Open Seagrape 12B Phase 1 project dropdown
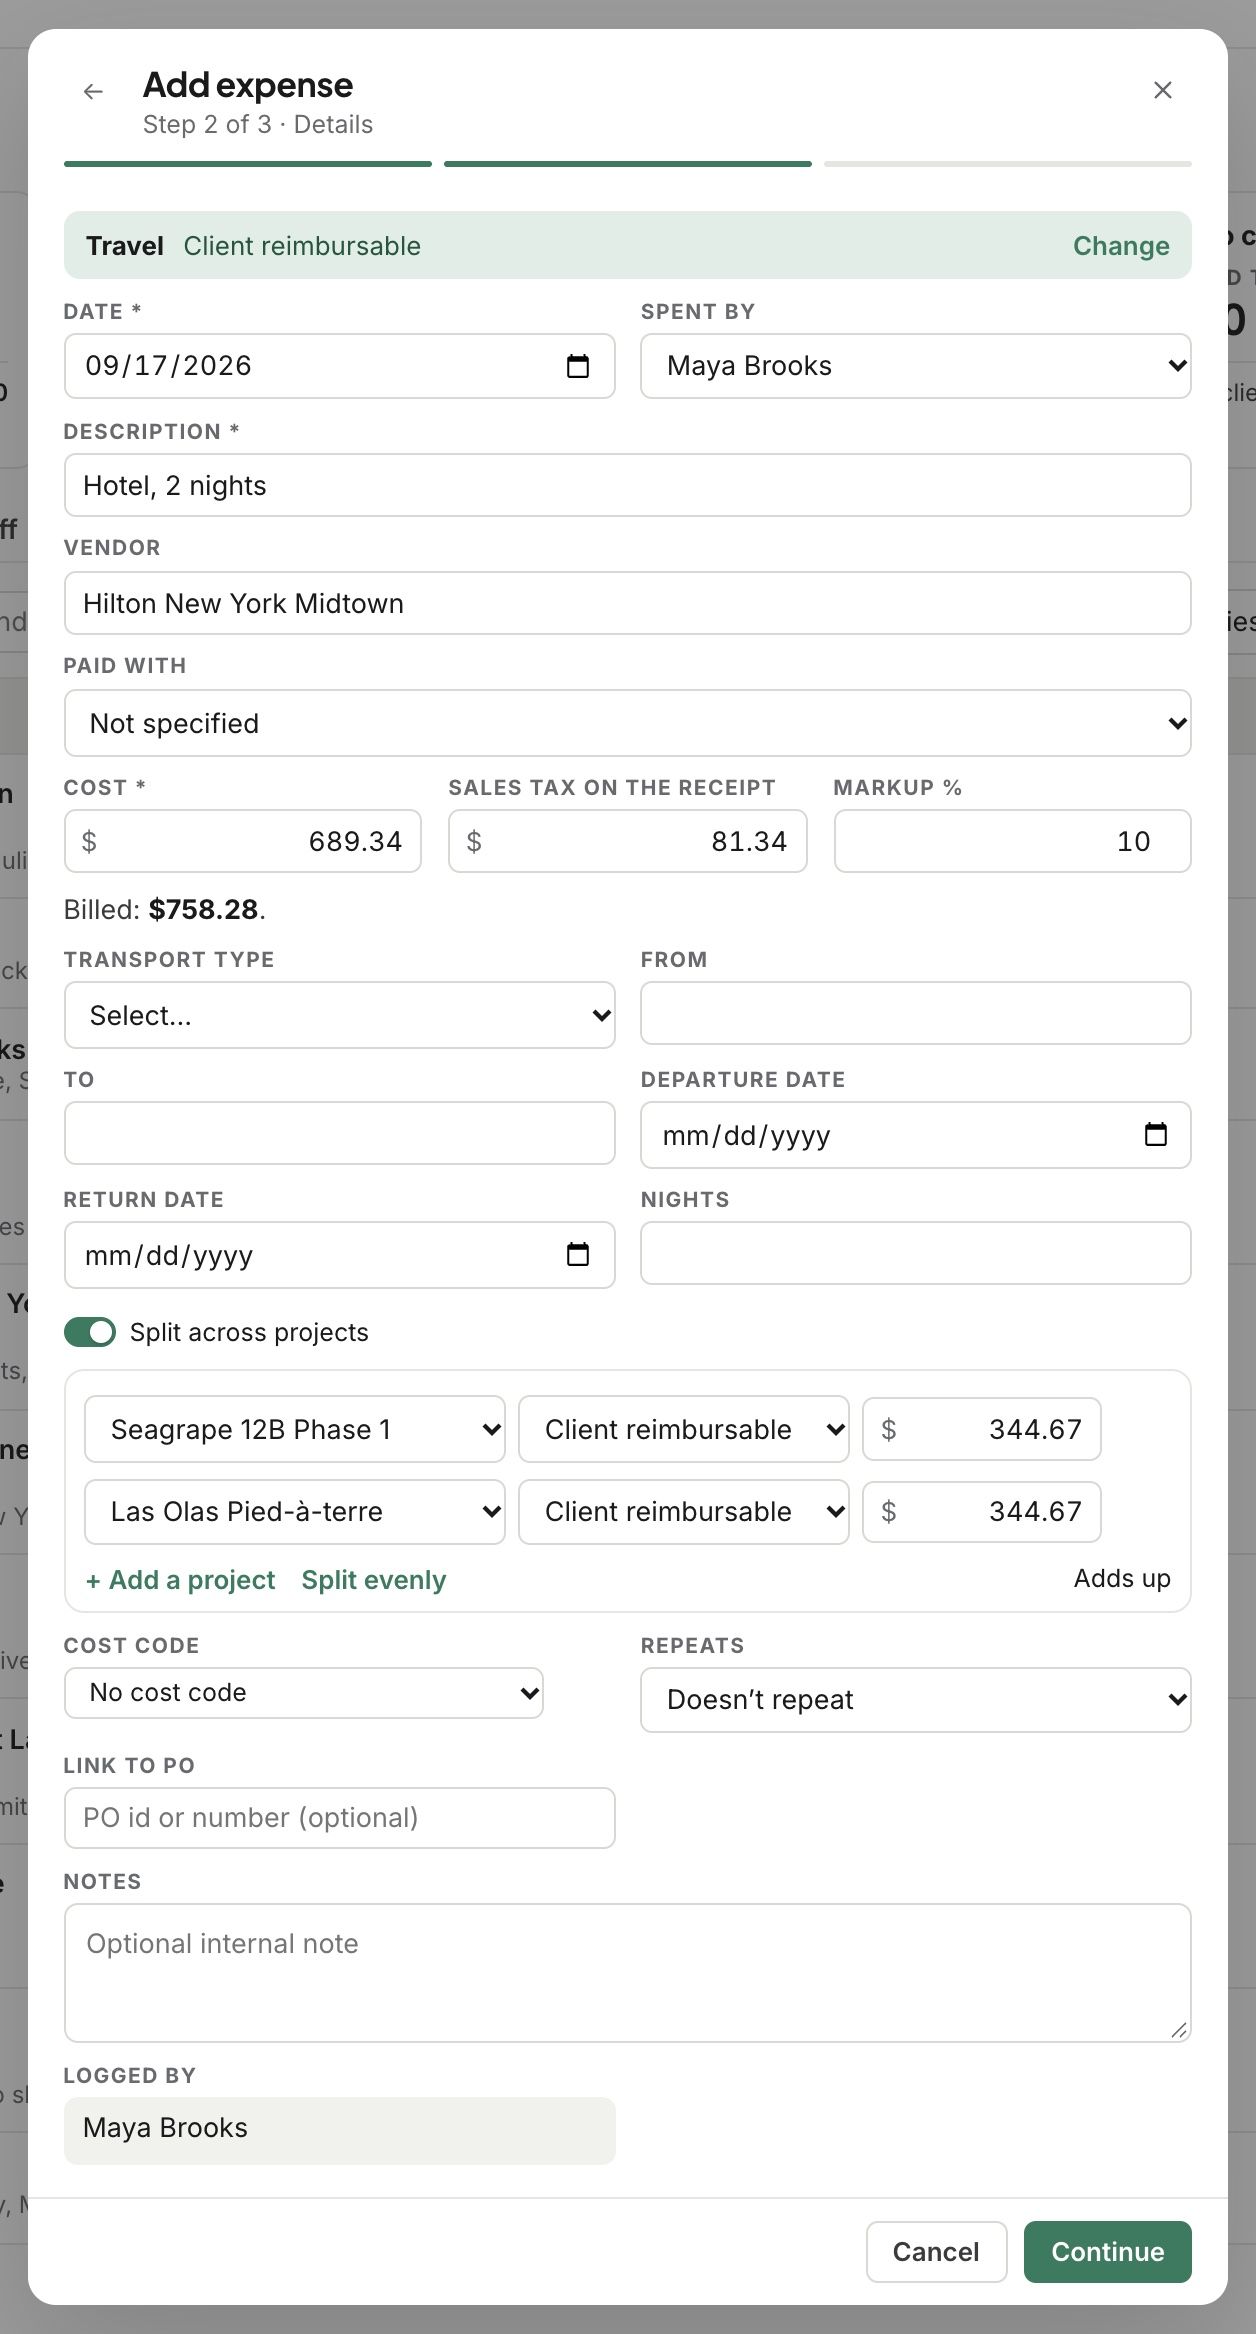The height and width of the screenshot is (2334, 1256). pos(295,1429)
